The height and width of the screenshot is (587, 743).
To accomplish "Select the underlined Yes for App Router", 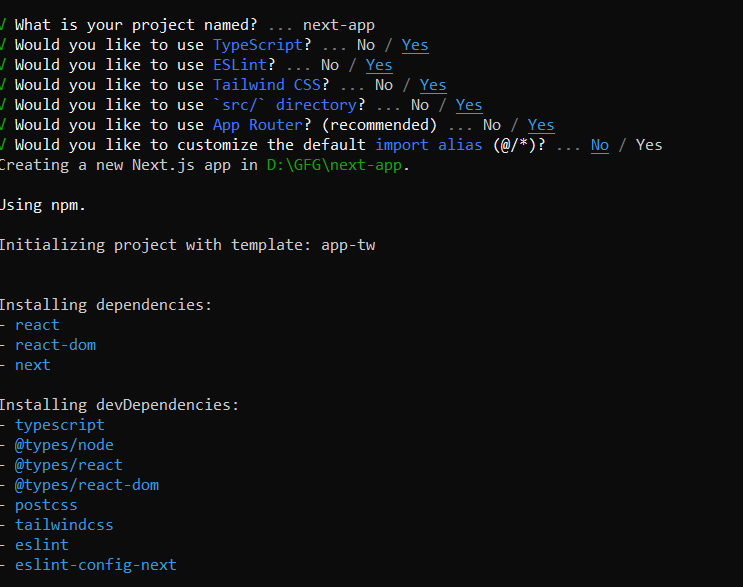I will click(541, 125).
